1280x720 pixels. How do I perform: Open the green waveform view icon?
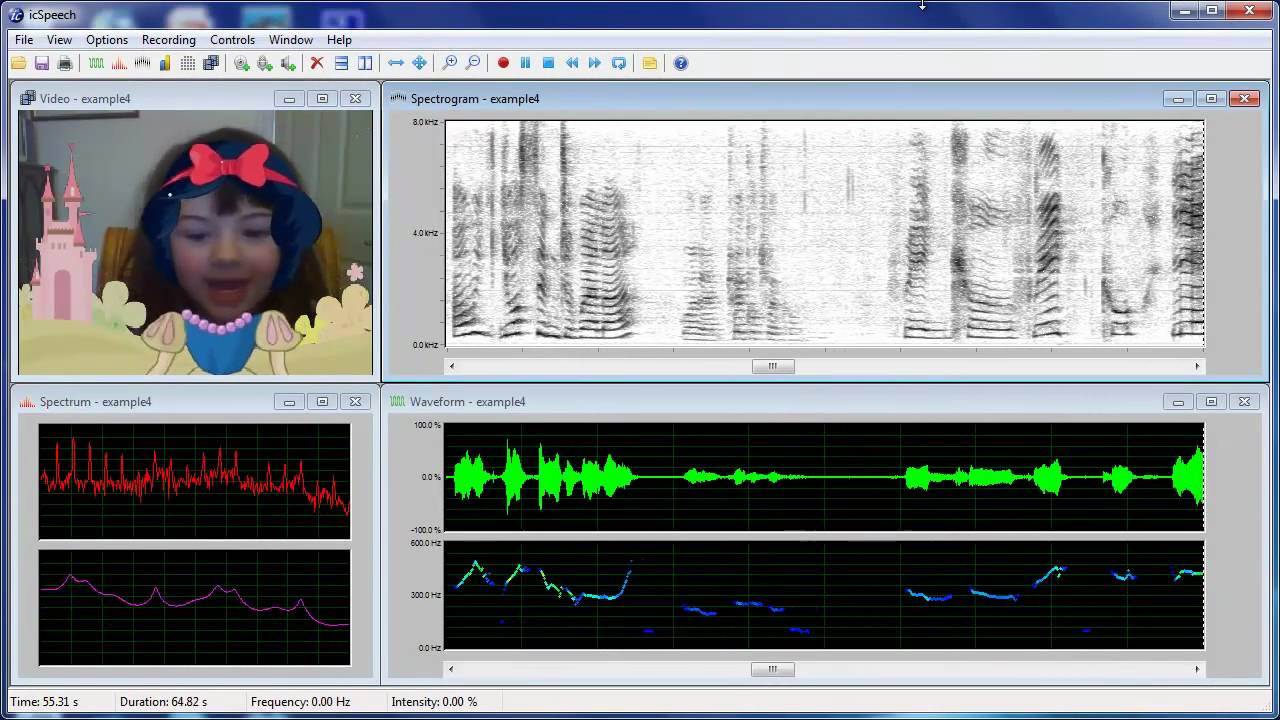[96, 63]
